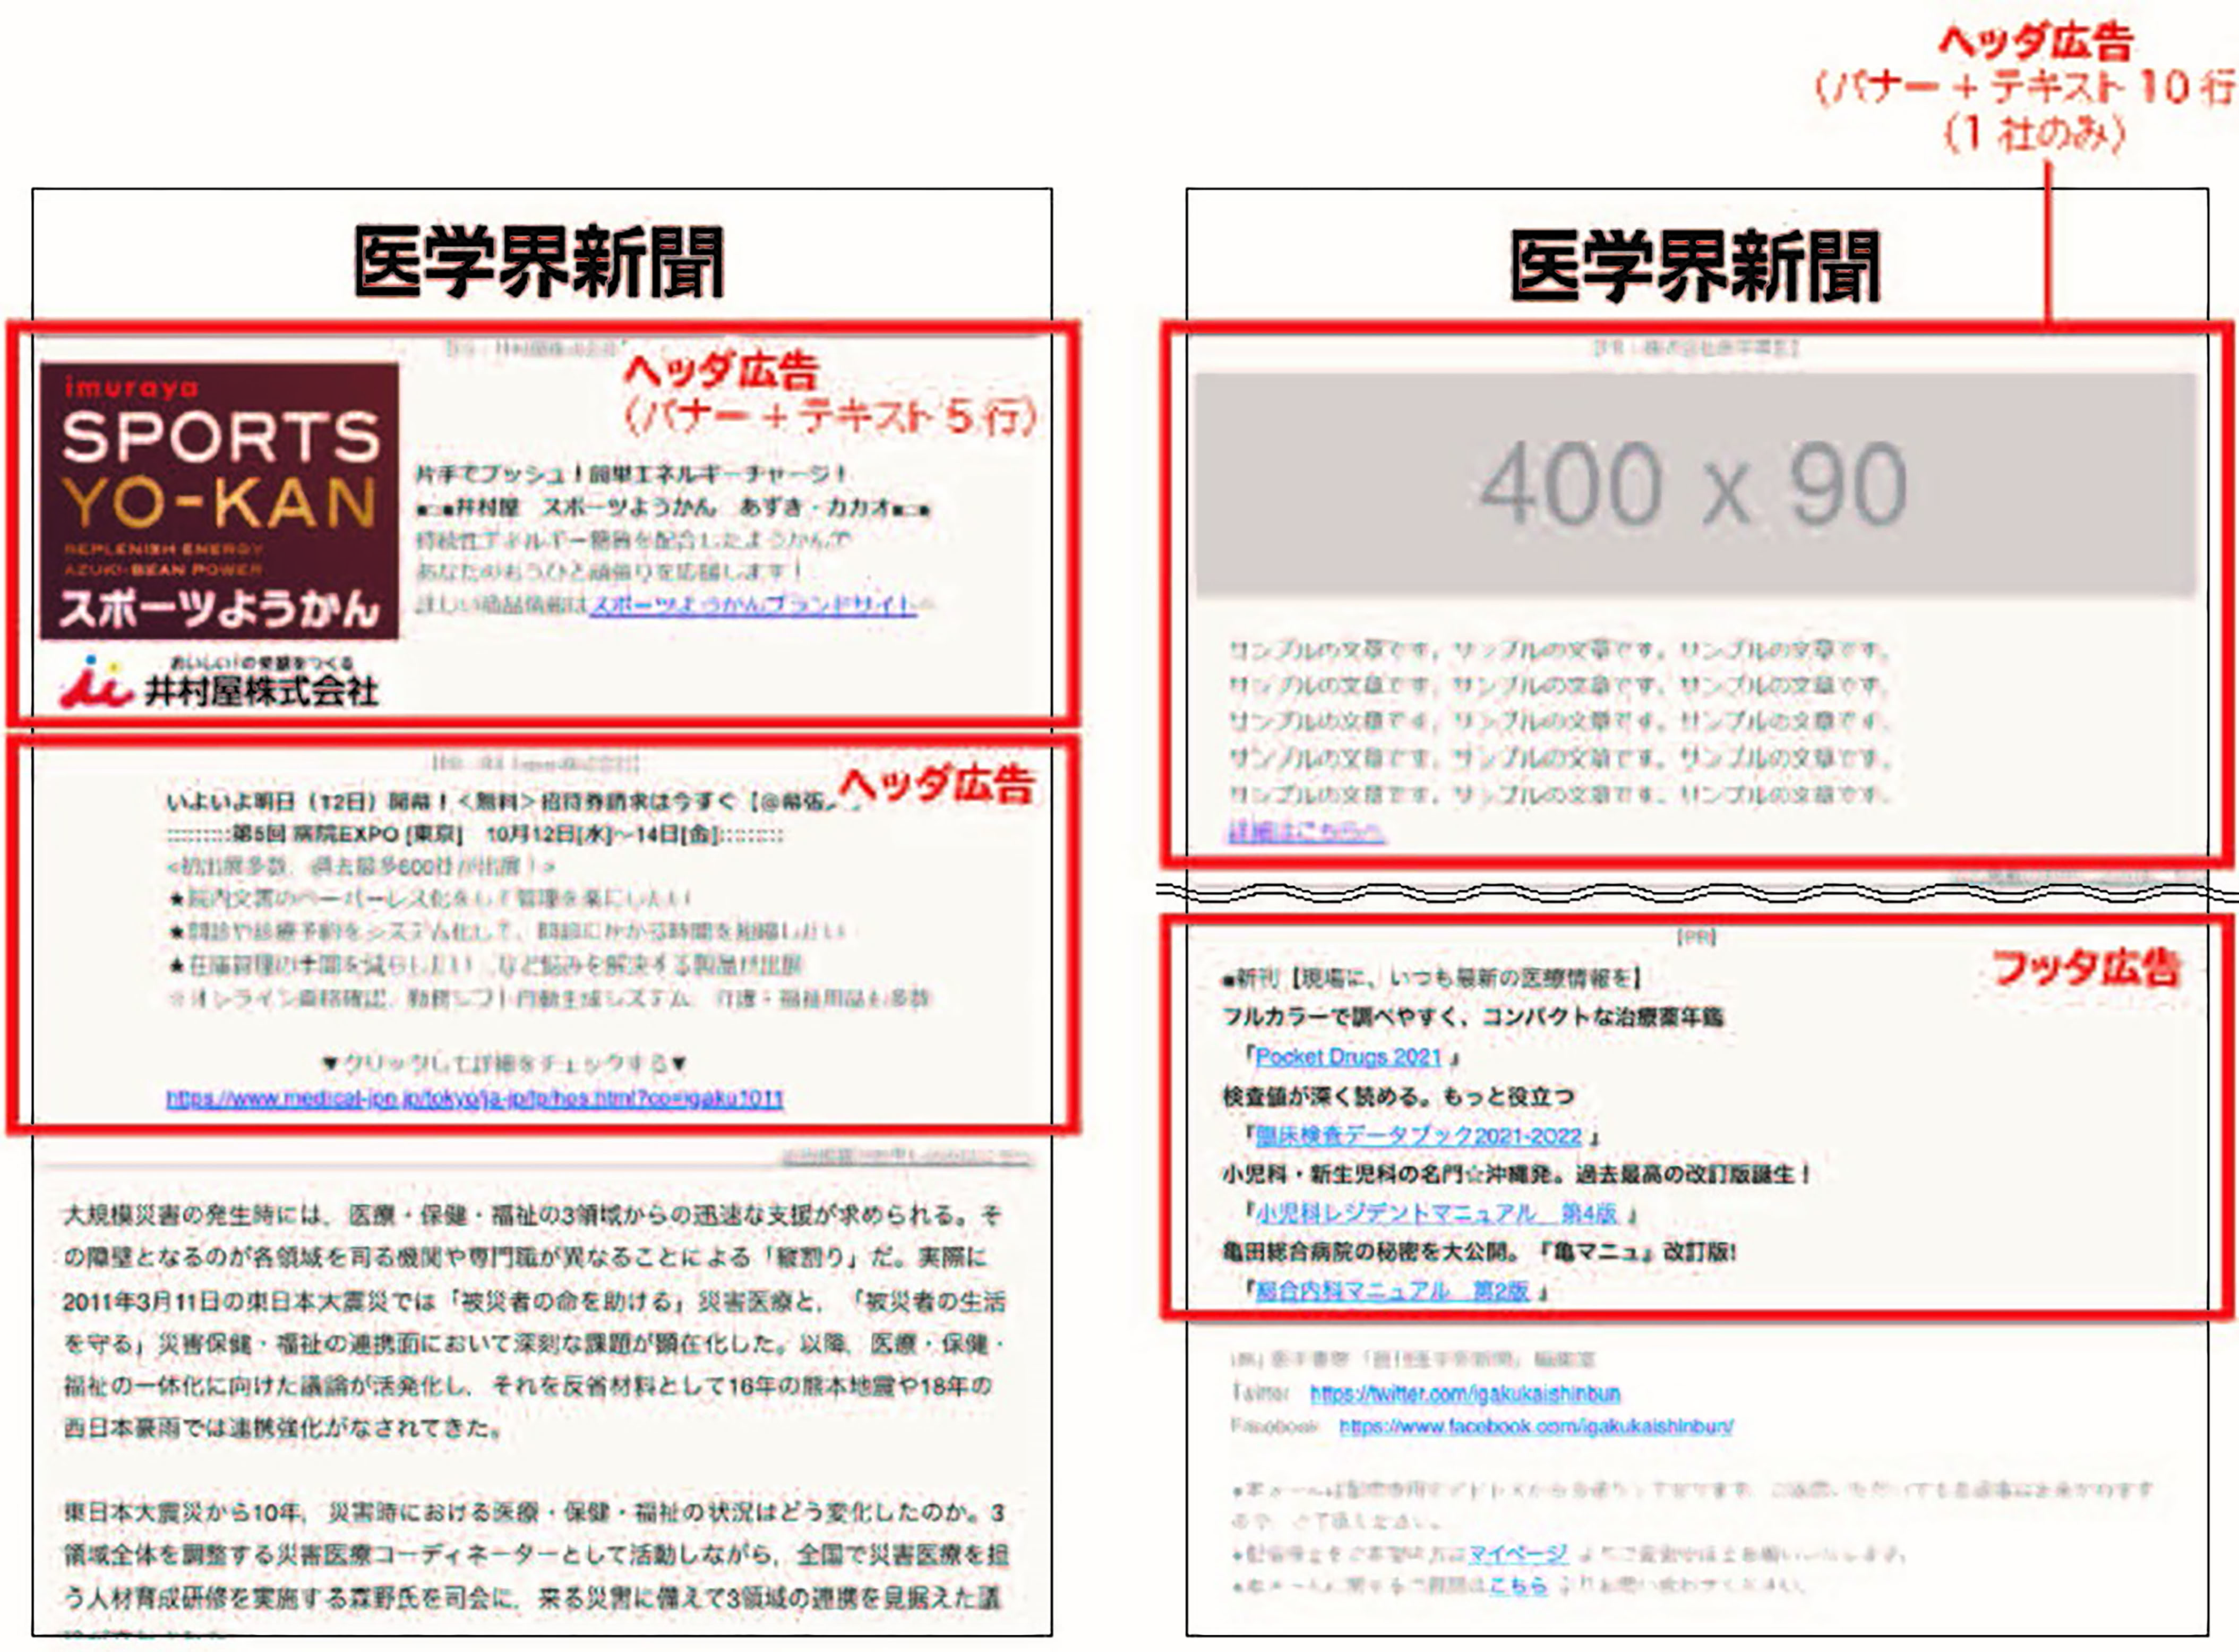Open the マイページ link in the footer

(x=1517, y=1554)
